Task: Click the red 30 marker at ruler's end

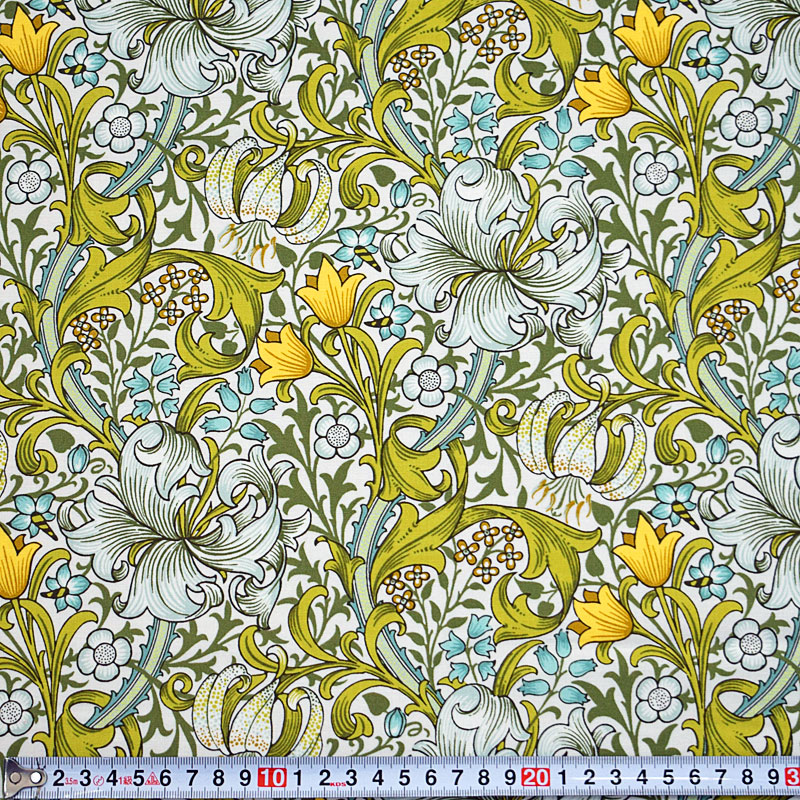Action: click(793, 777)
